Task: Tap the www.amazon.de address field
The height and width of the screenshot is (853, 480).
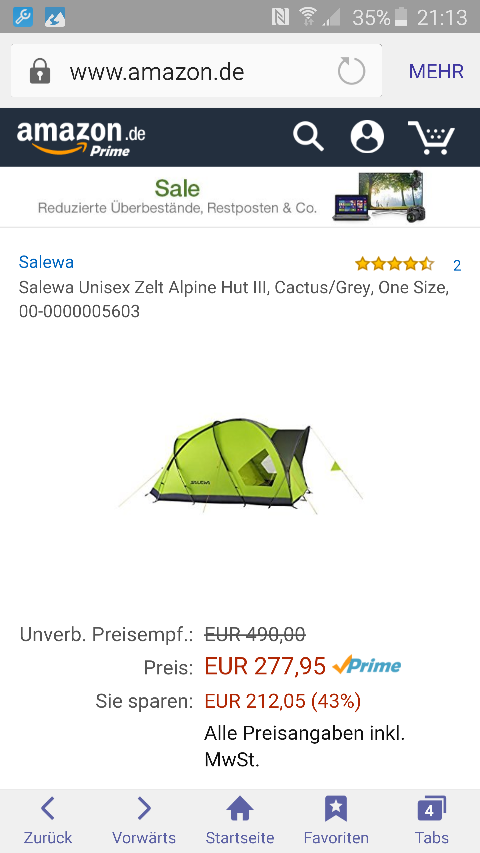Action: click(x=196, y=71)
